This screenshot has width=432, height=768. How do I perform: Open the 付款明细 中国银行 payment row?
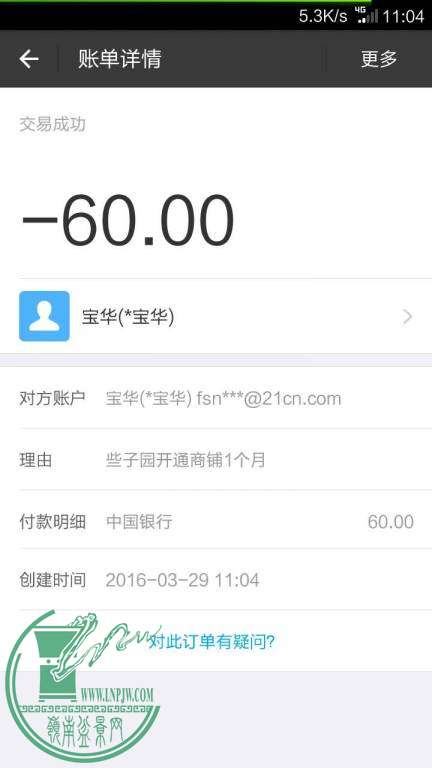pos(216,521)
